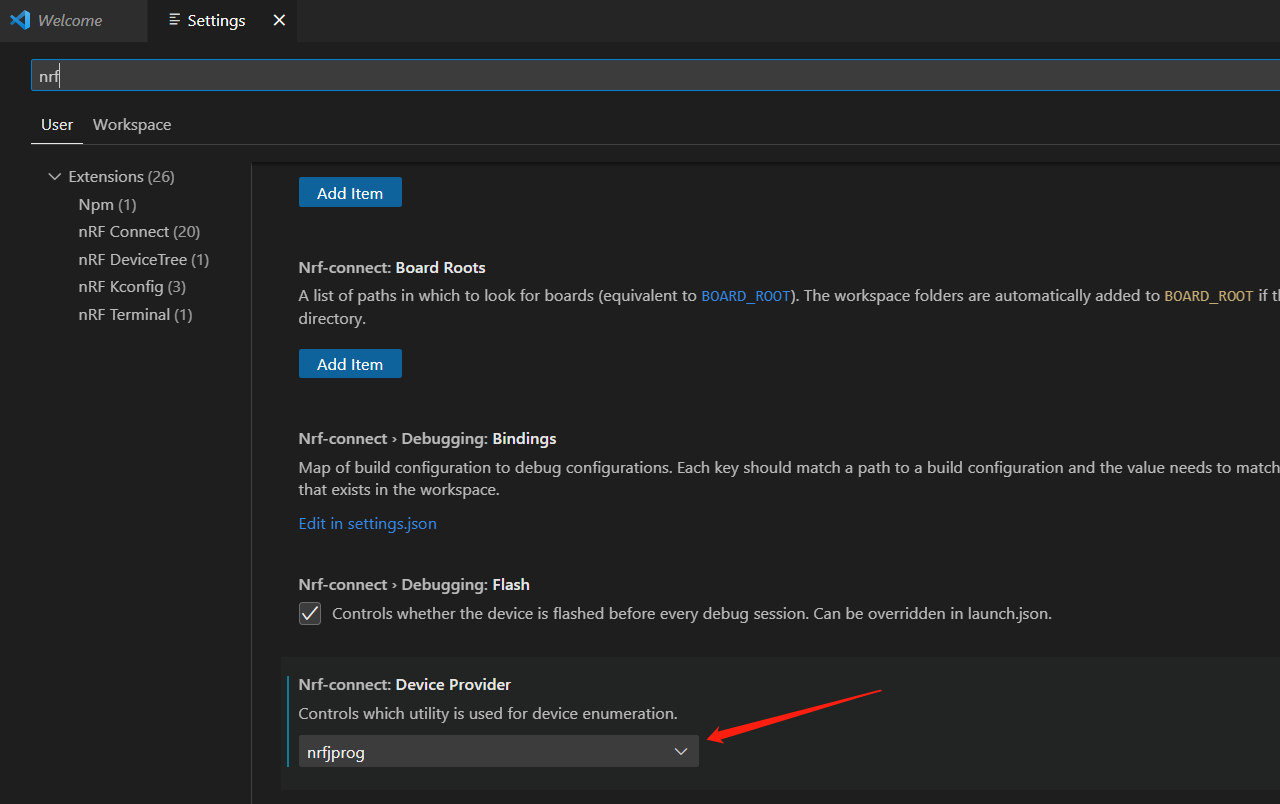The height and width of the screenshot is (804, 1280).
Task: Select nRF Kconfig (3) in settings tree
Action: [x=132, y=287]
